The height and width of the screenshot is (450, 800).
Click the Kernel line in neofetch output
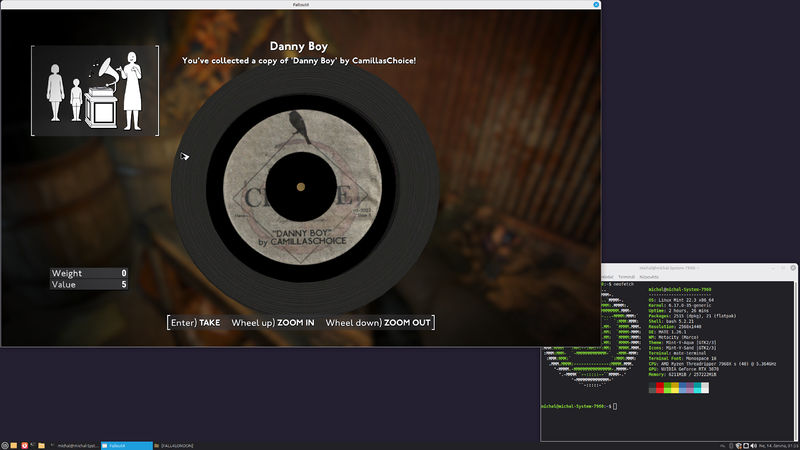(681, 305)
